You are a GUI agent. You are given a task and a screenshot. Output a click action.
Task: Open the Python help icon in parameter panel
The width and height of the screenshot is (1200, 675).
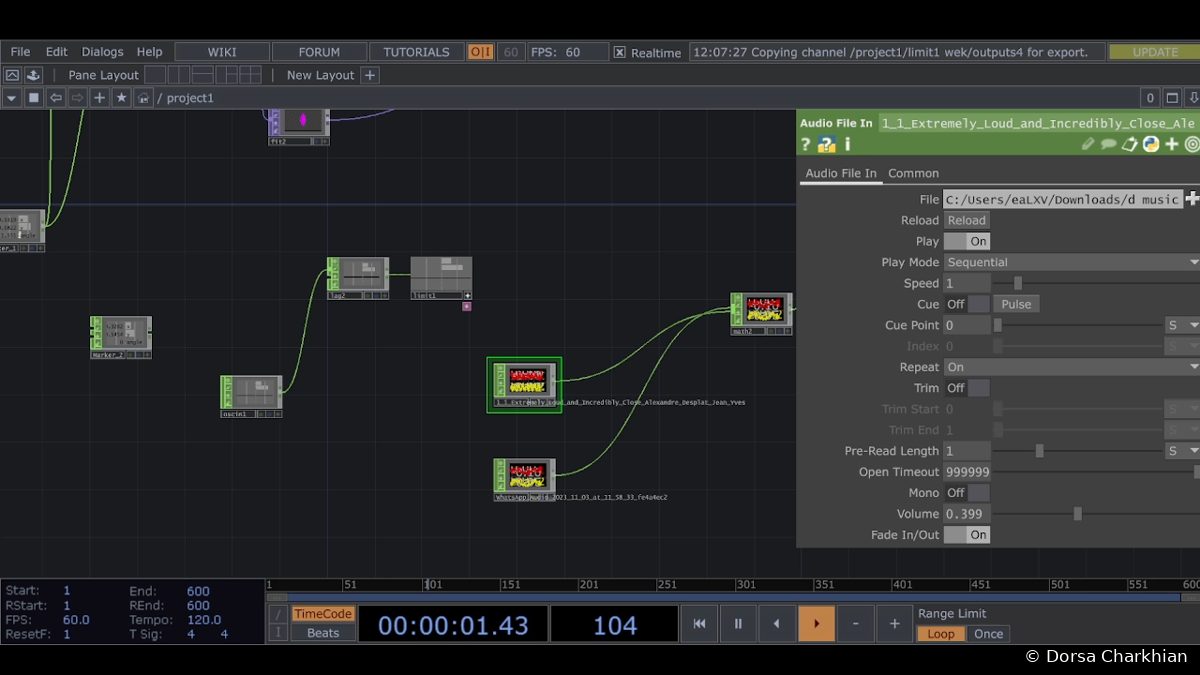pyautogui.click(x=826, y=144)
